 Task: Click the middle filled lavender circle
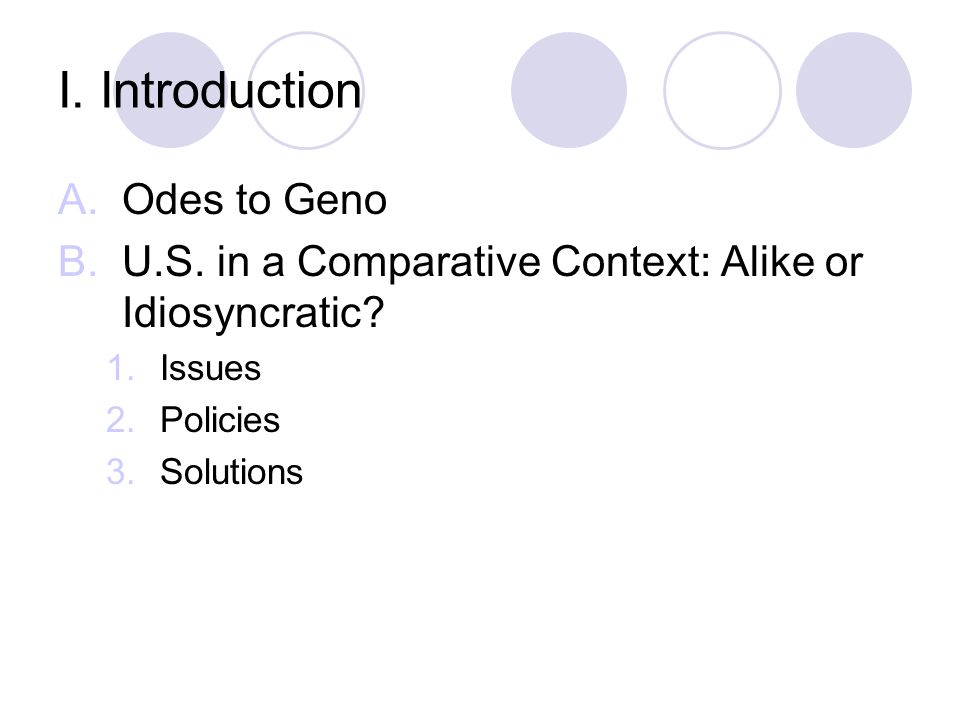[569, 90]
